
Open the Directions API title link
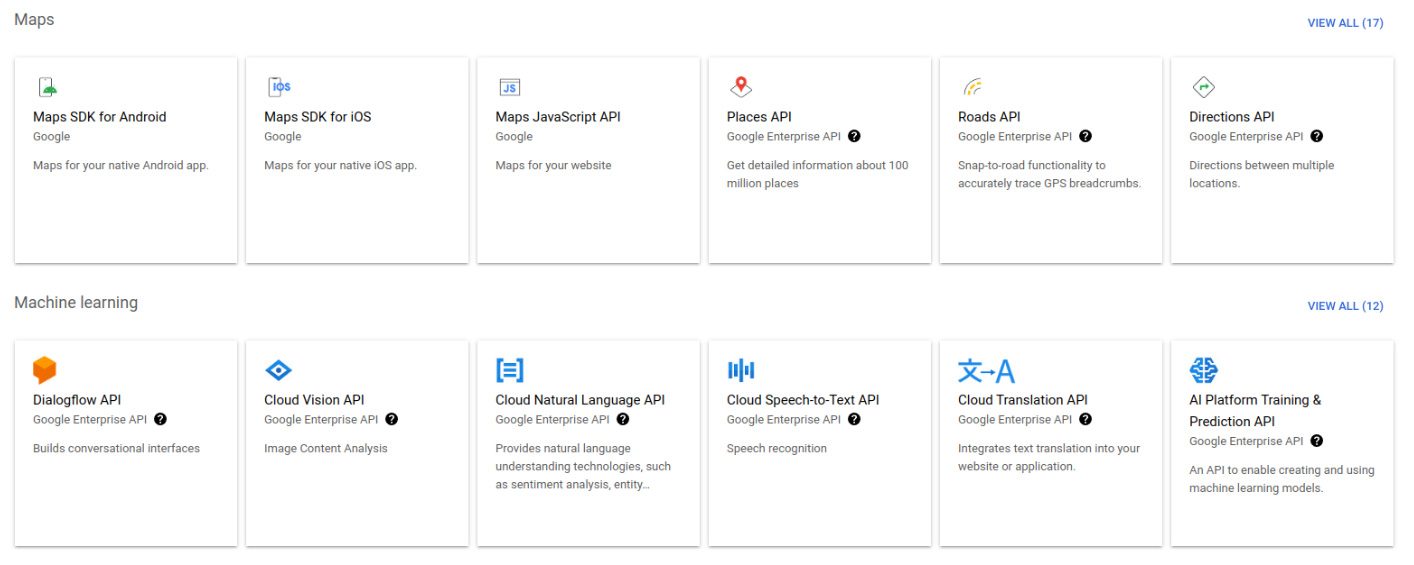(1231, 117)
